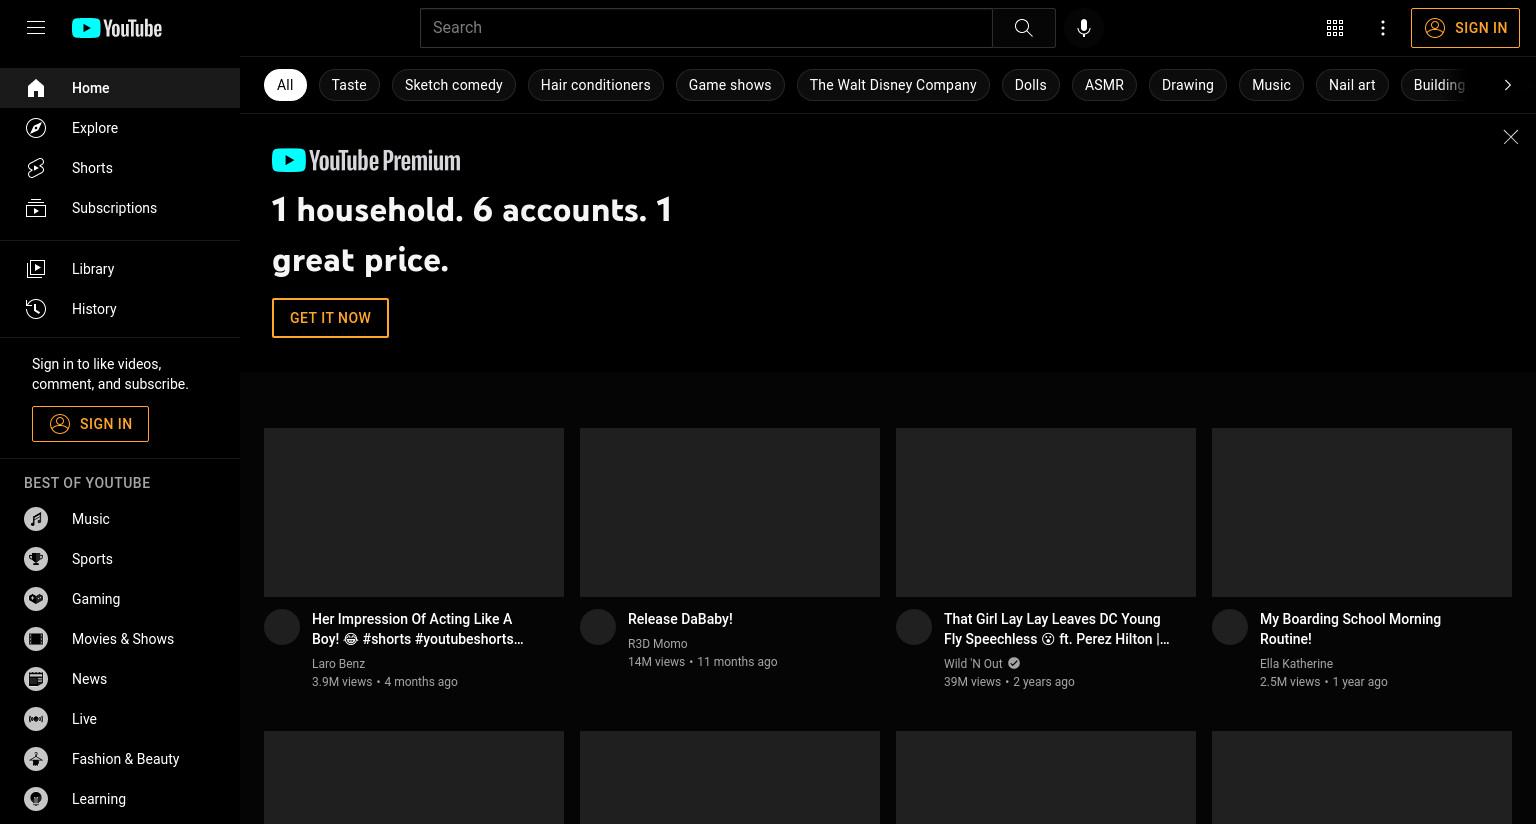
Task: Click Ella Katherine channel avatar
Action: [1230, 627]
